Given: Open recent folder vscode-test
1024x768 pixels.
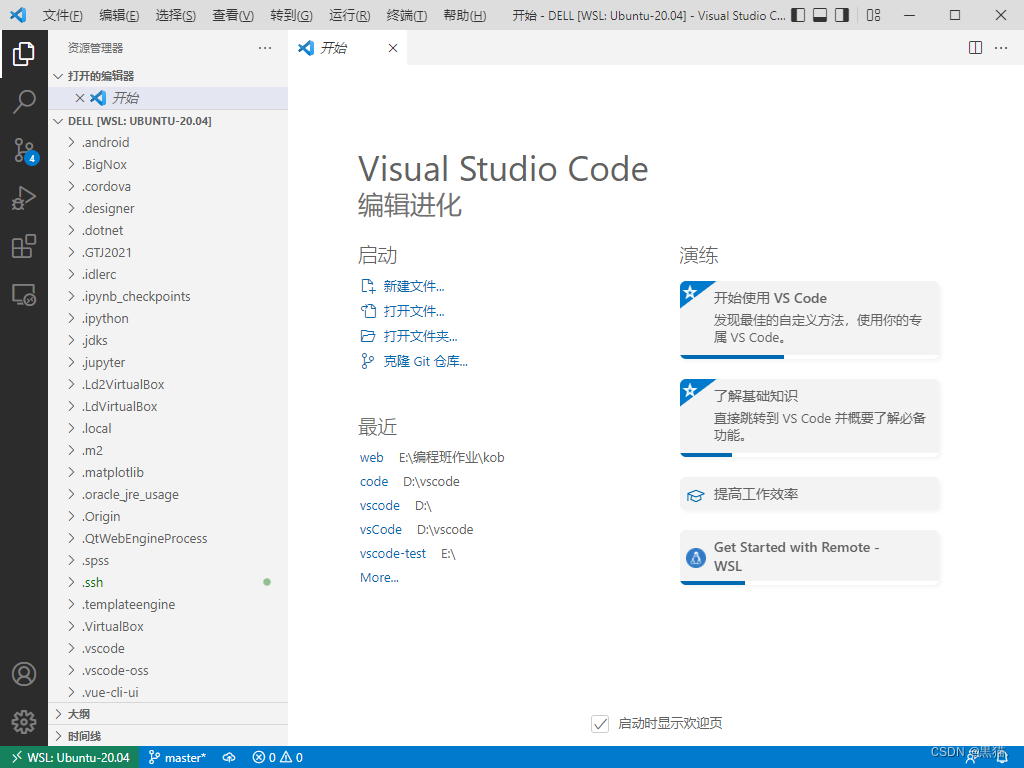Looking at the screenshot, I should tap(392, 554).
